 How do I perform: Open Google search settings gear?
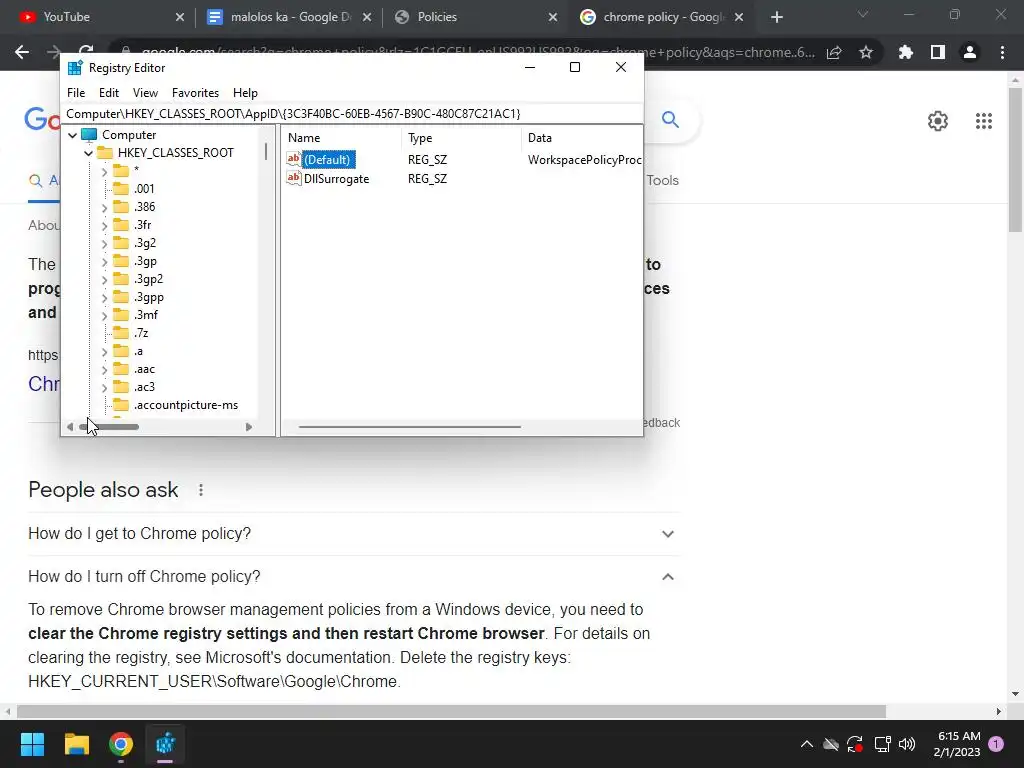coord(938,121)
